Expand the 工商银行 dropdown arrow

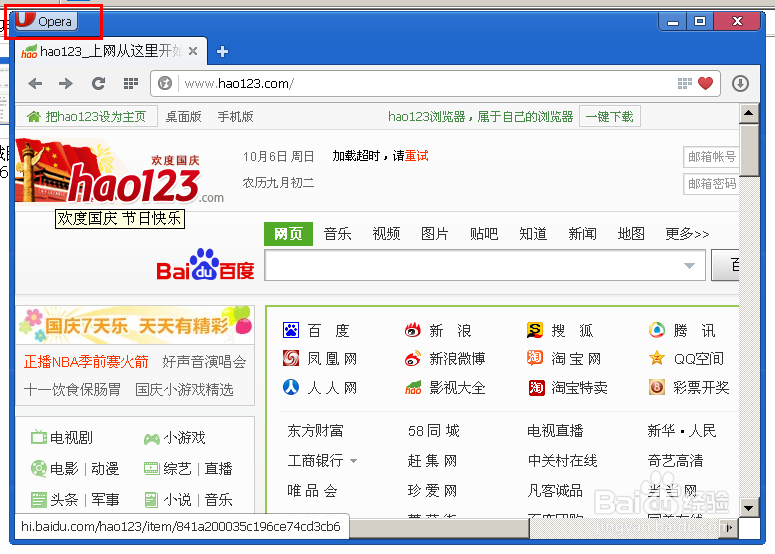click(x=353, y=461)
